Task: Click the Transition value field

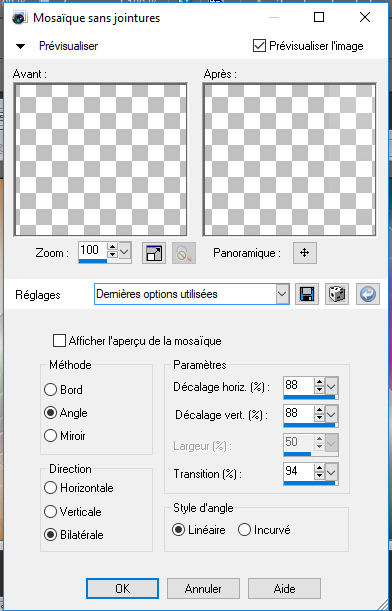Action: tap(298, 472)
